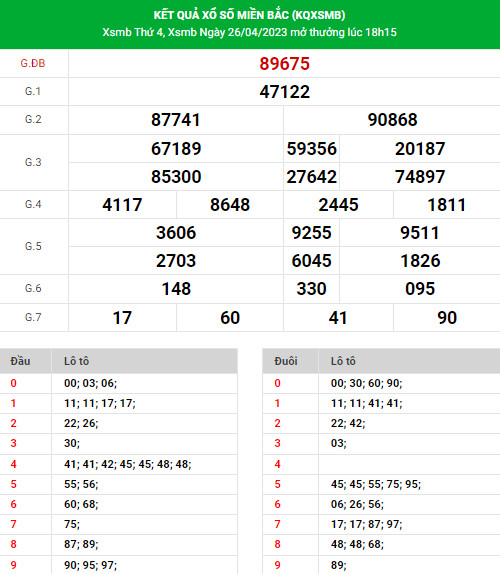500x574 pixels.
Task: Select the G.1 prize number 47122
Action: [x=284, y=92]
